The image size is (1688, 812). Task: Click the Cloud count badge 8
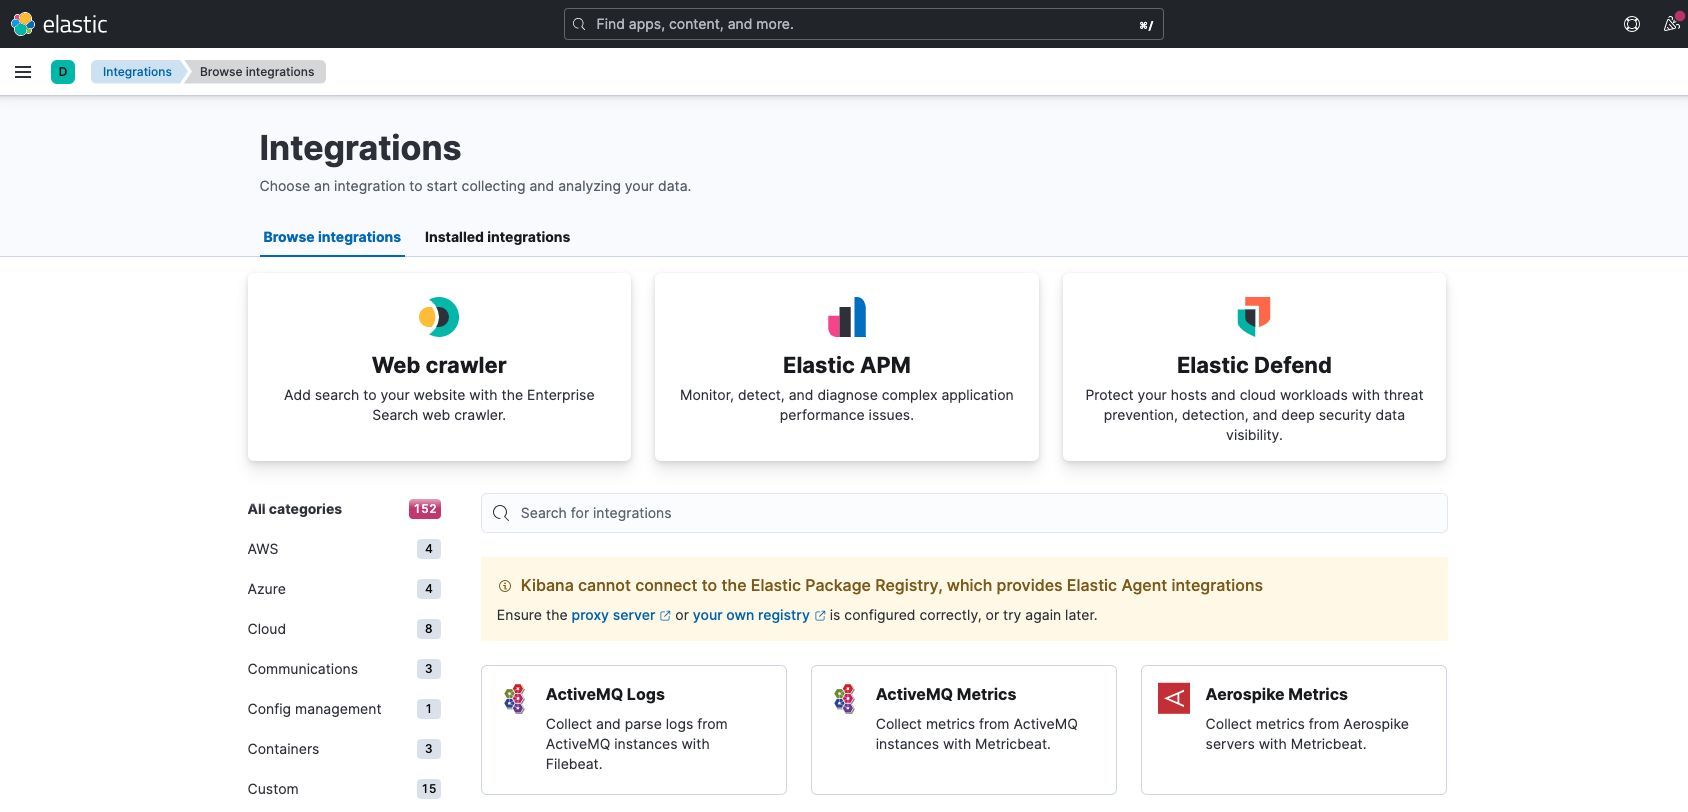[429, 629]
